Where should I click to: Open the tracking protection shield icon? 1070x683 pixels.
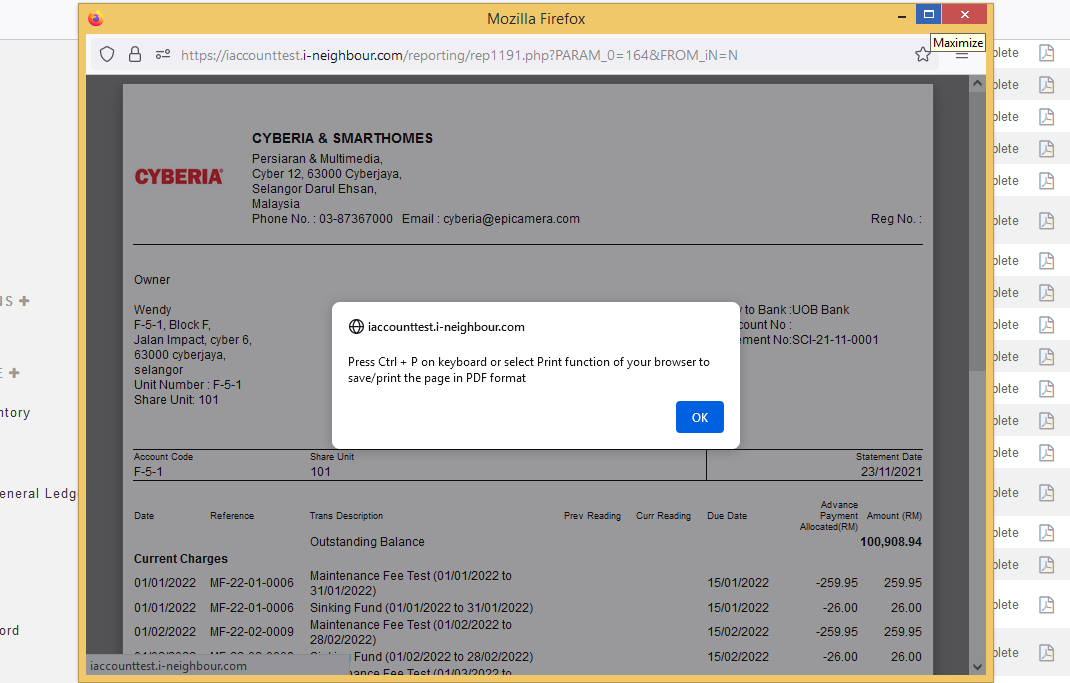(x=107, y=55)
